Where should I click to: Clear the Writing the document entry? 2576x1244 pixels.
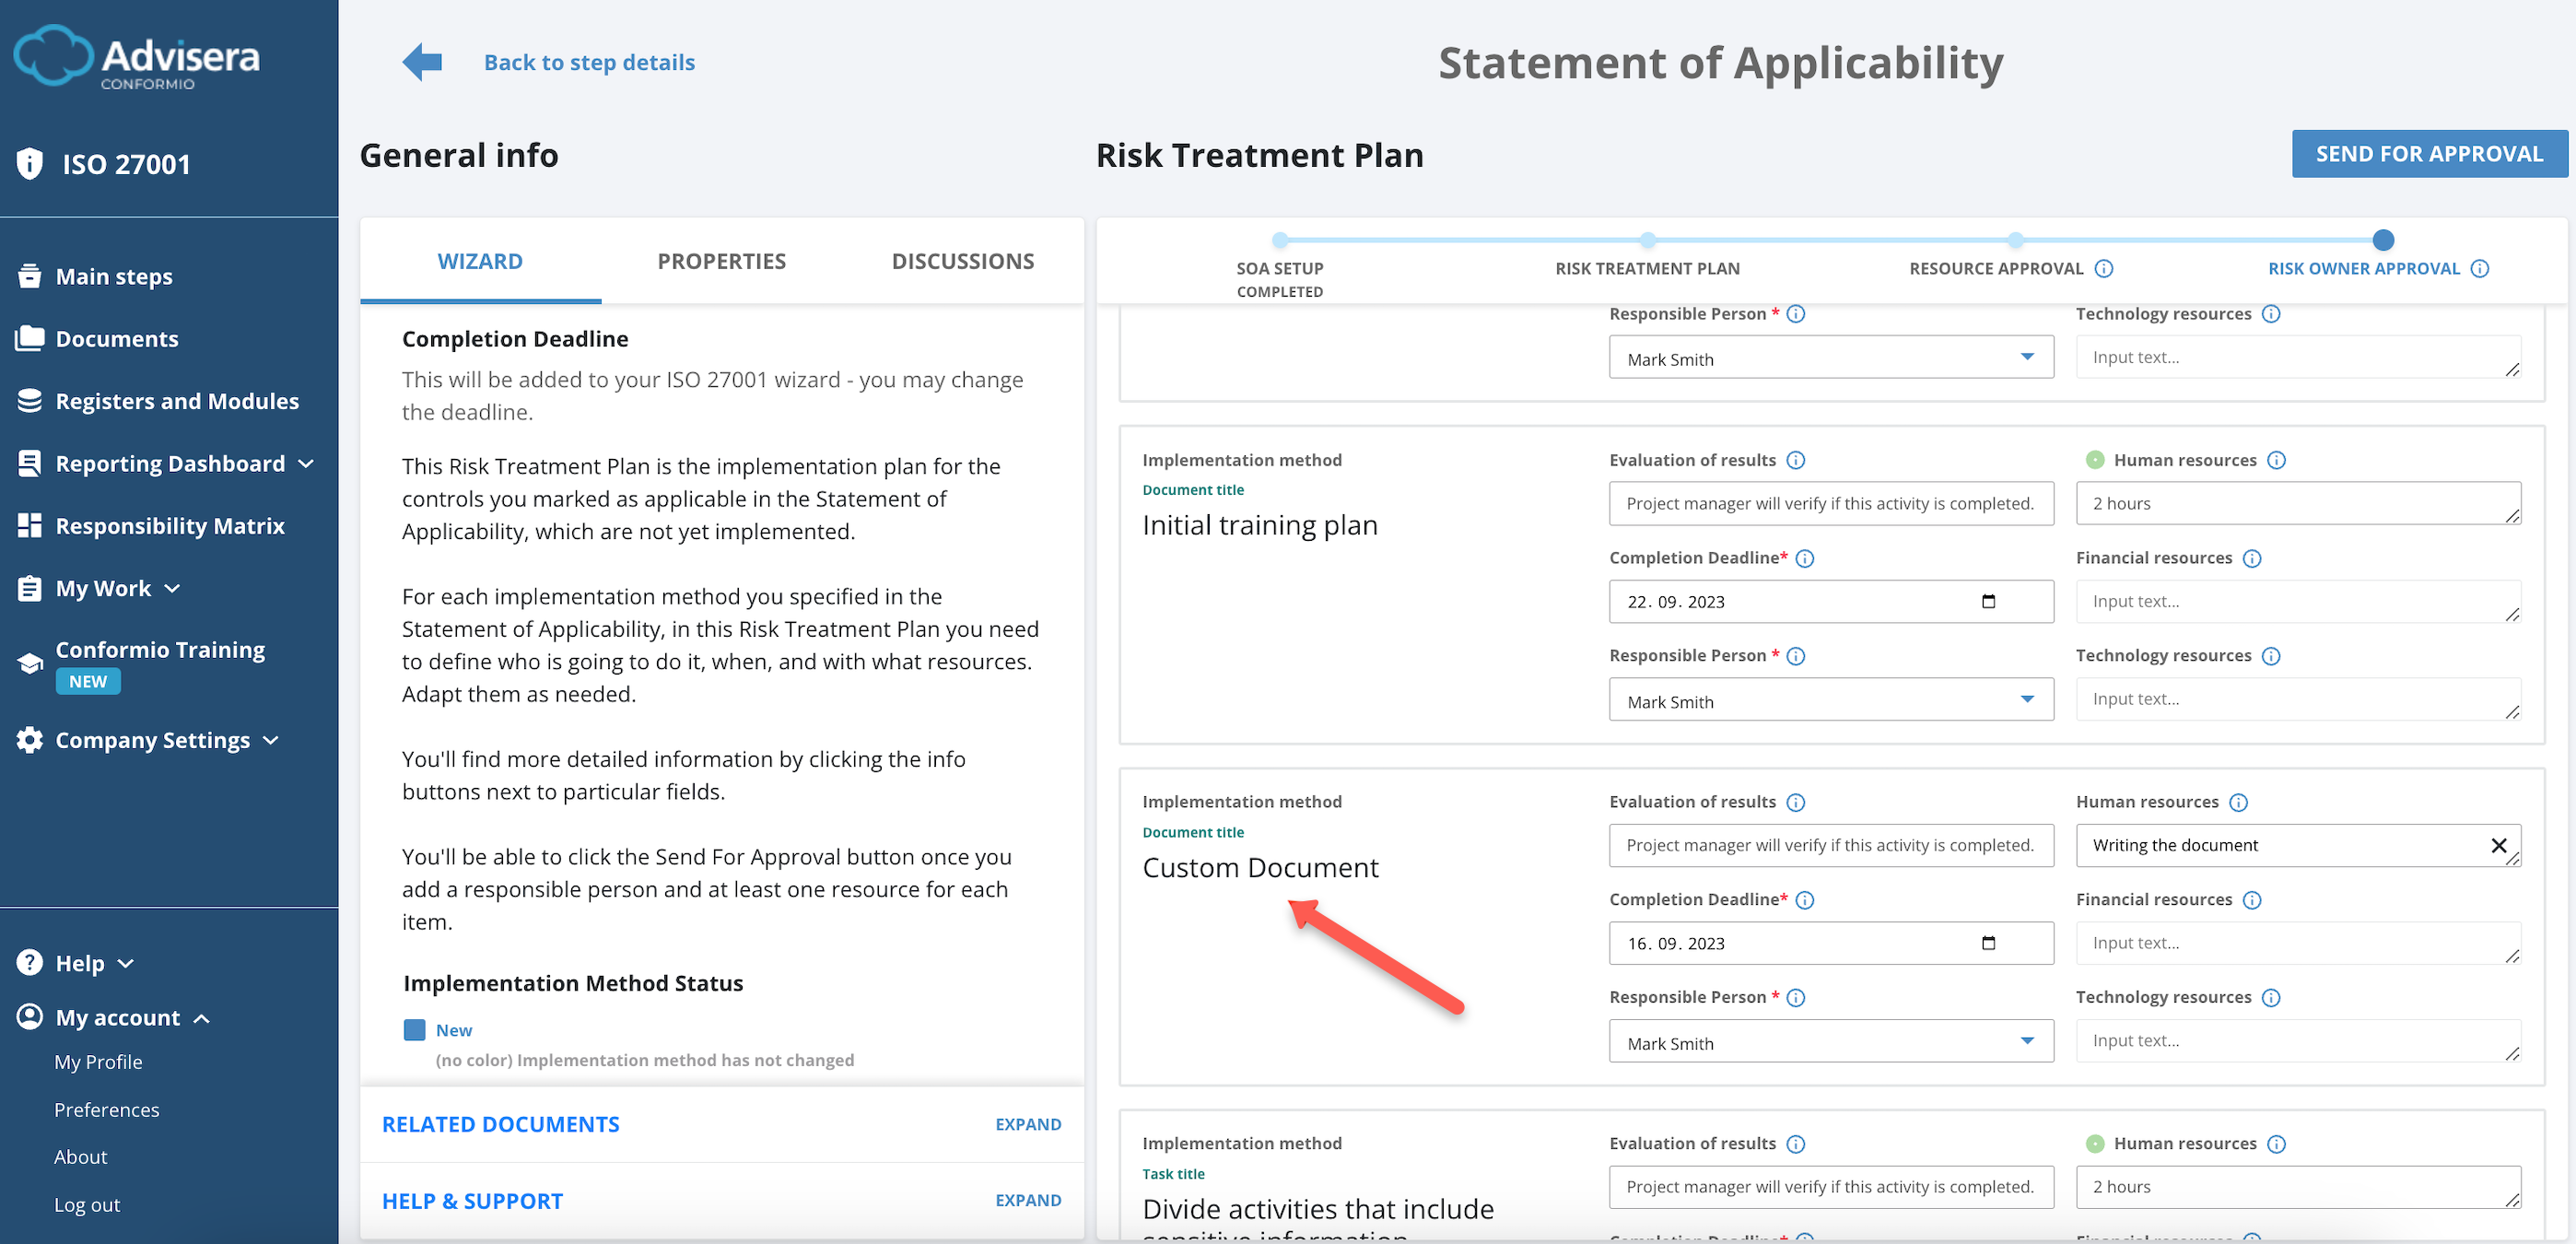coord(2499,845)
